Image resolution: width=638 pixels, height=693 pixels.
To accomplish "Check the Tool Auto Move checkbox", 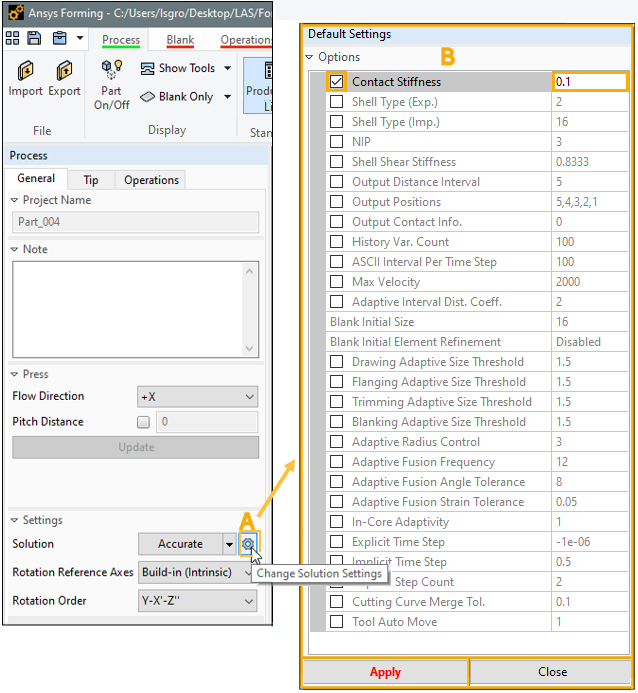I will tap(336, 621).
